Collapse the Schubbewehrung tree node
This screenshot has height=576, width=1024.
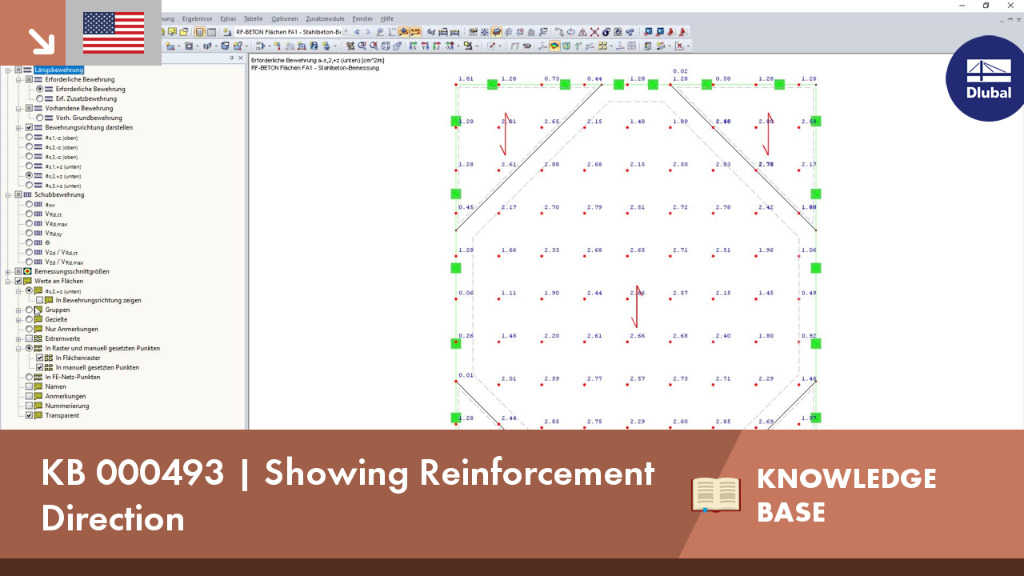(x=8, y=195)
